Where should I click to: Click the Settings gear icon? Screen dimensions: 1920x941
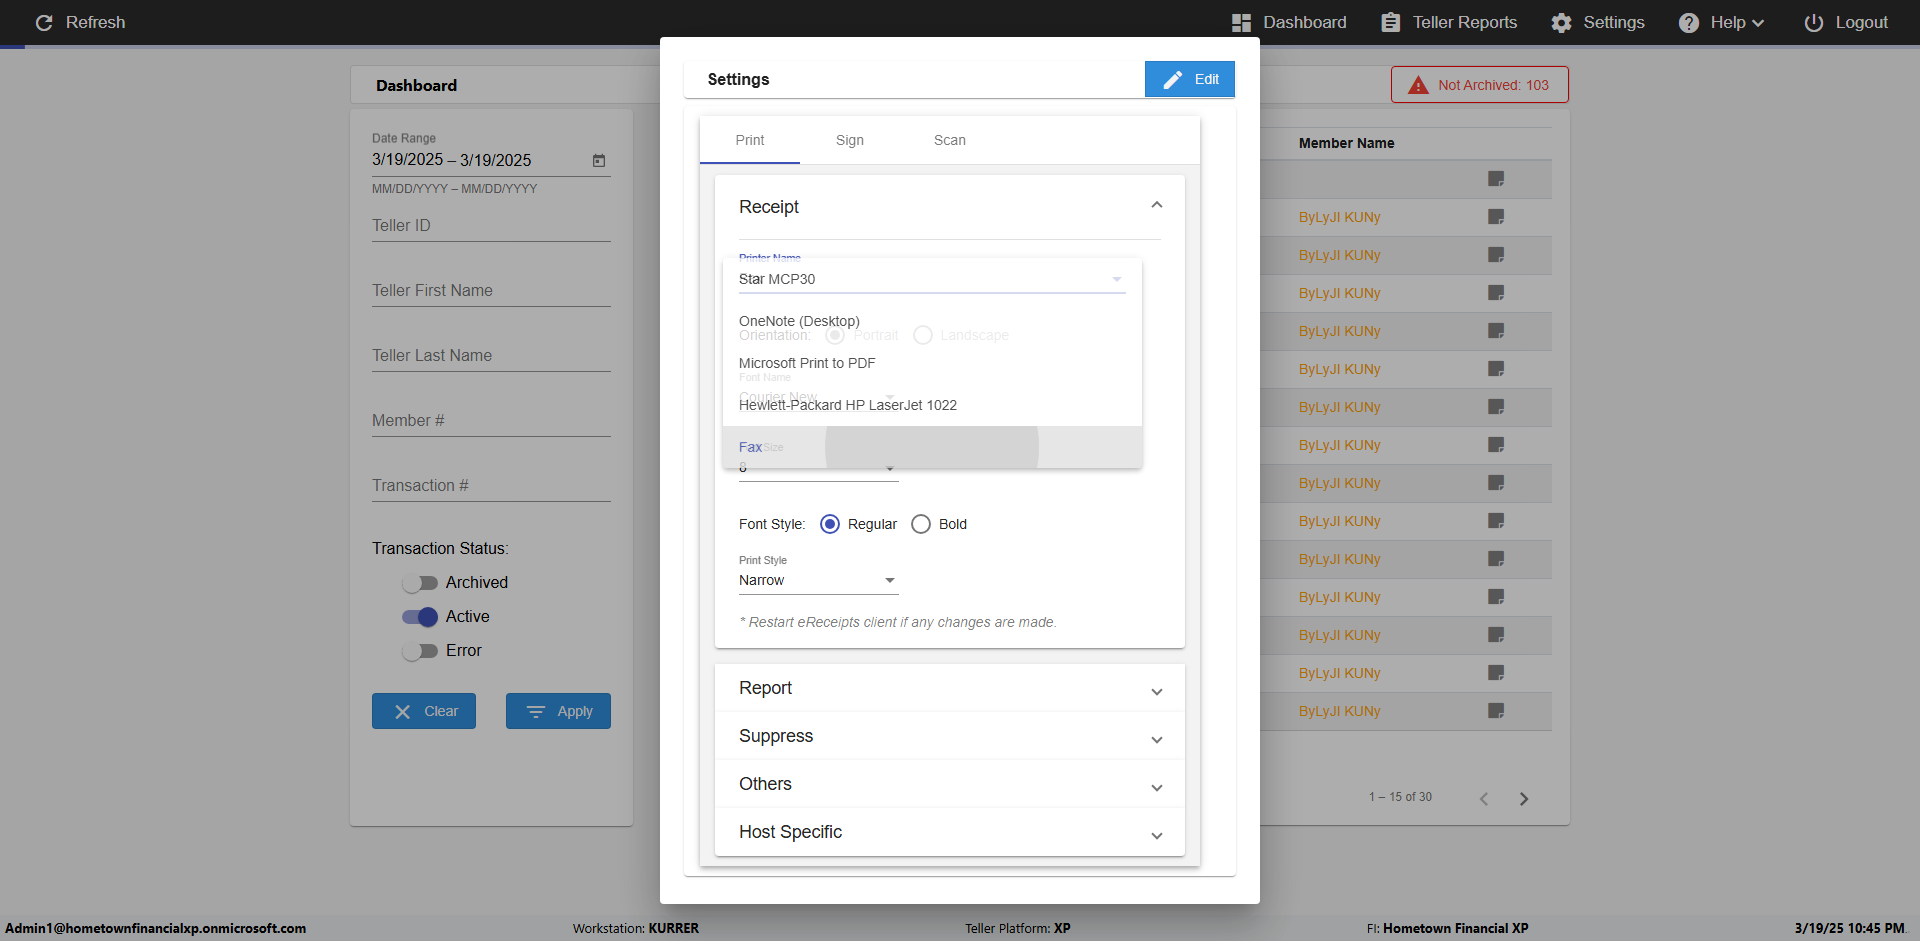tap(1561, 22)
